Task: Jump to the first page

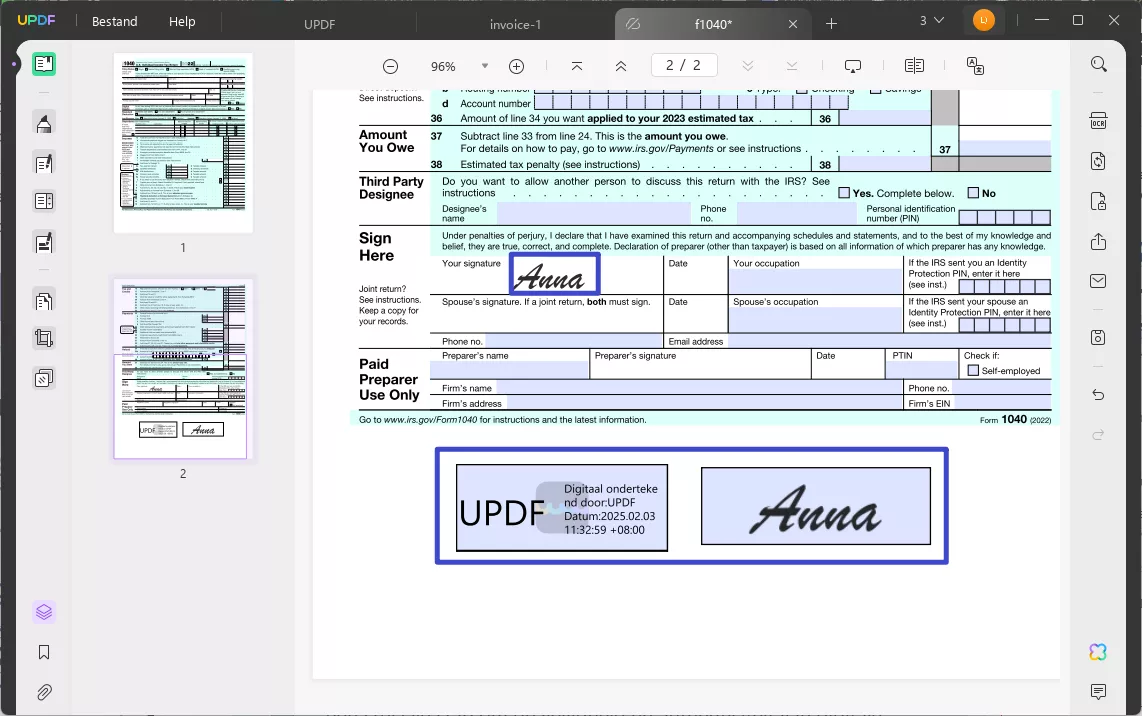Action: (577, 66)
